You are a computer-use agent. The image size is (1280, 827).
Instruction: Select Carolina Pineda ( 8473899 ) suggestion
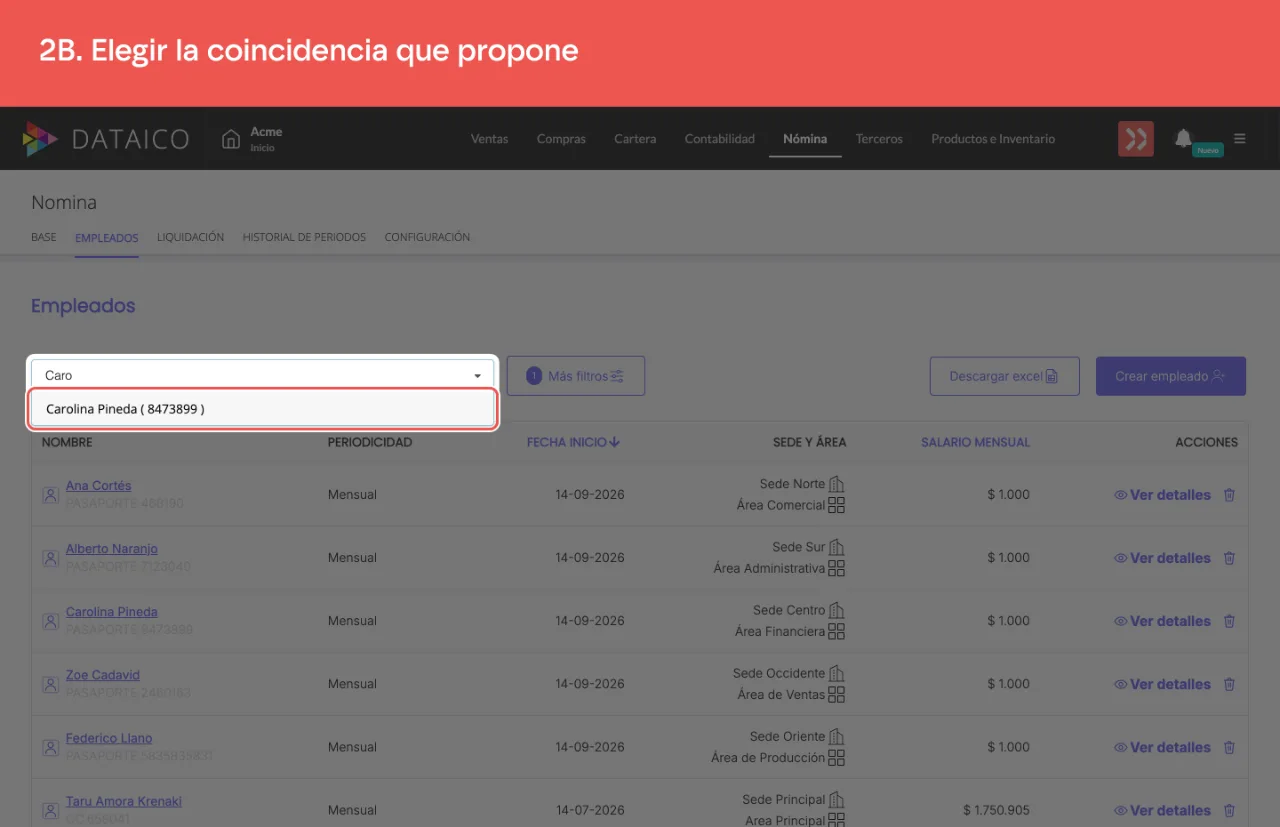coord(263,409)
